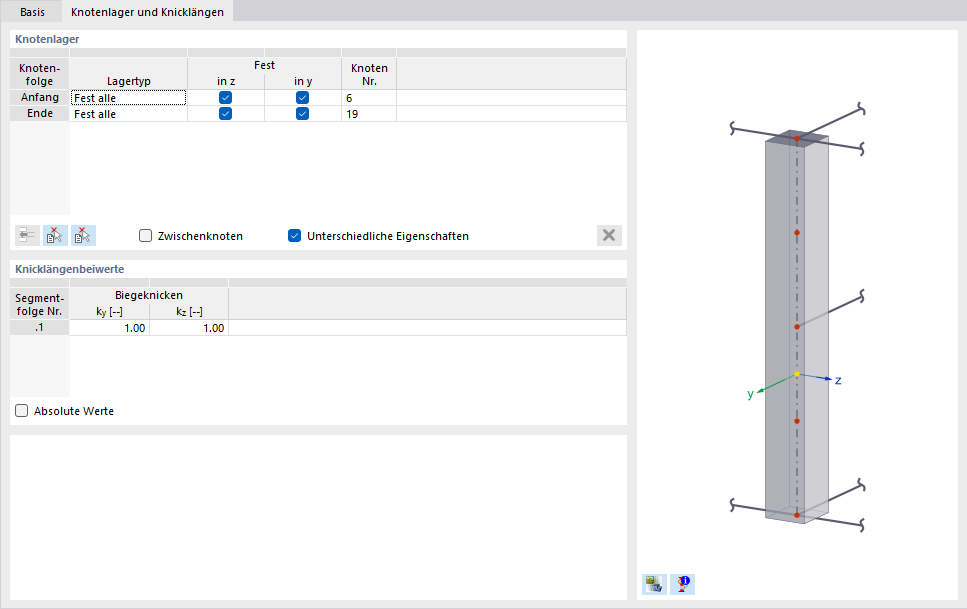Click the ky value 1.00 cell

point(109,328)
